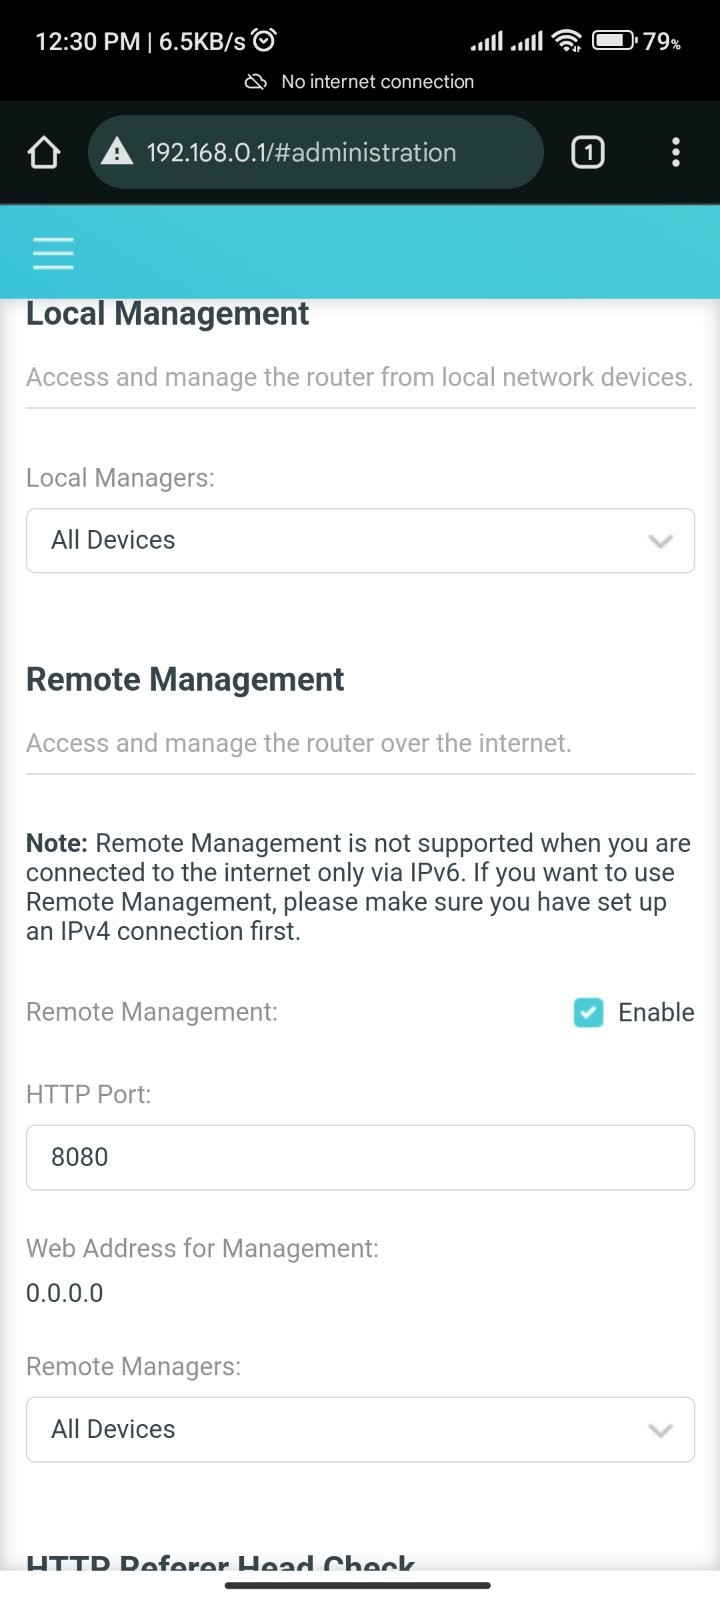Tap the browser home icon
The height and width of the screenshot is (1600, 720).
pyautogui.click(x=44, y=153)
